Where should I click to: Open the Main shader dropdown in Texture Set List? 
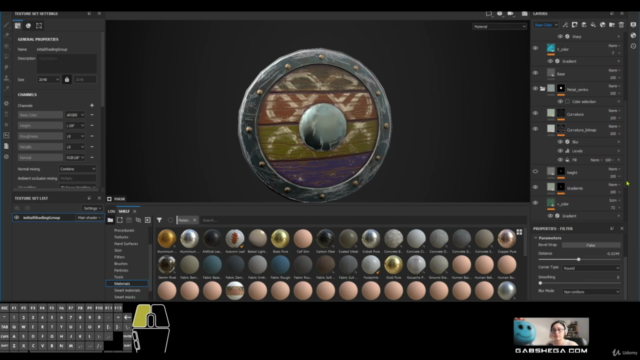[89, 218]
